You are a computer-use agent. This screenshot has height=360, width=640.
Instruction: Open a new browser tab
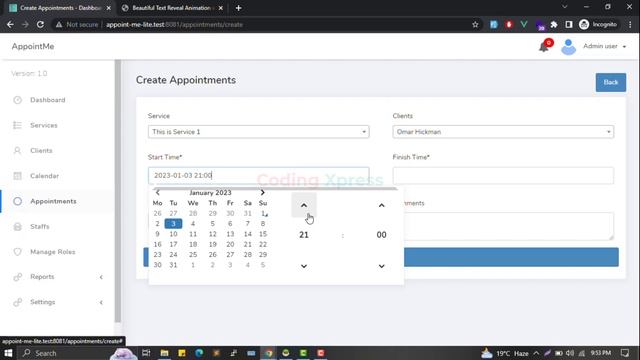tap(238, 8)
